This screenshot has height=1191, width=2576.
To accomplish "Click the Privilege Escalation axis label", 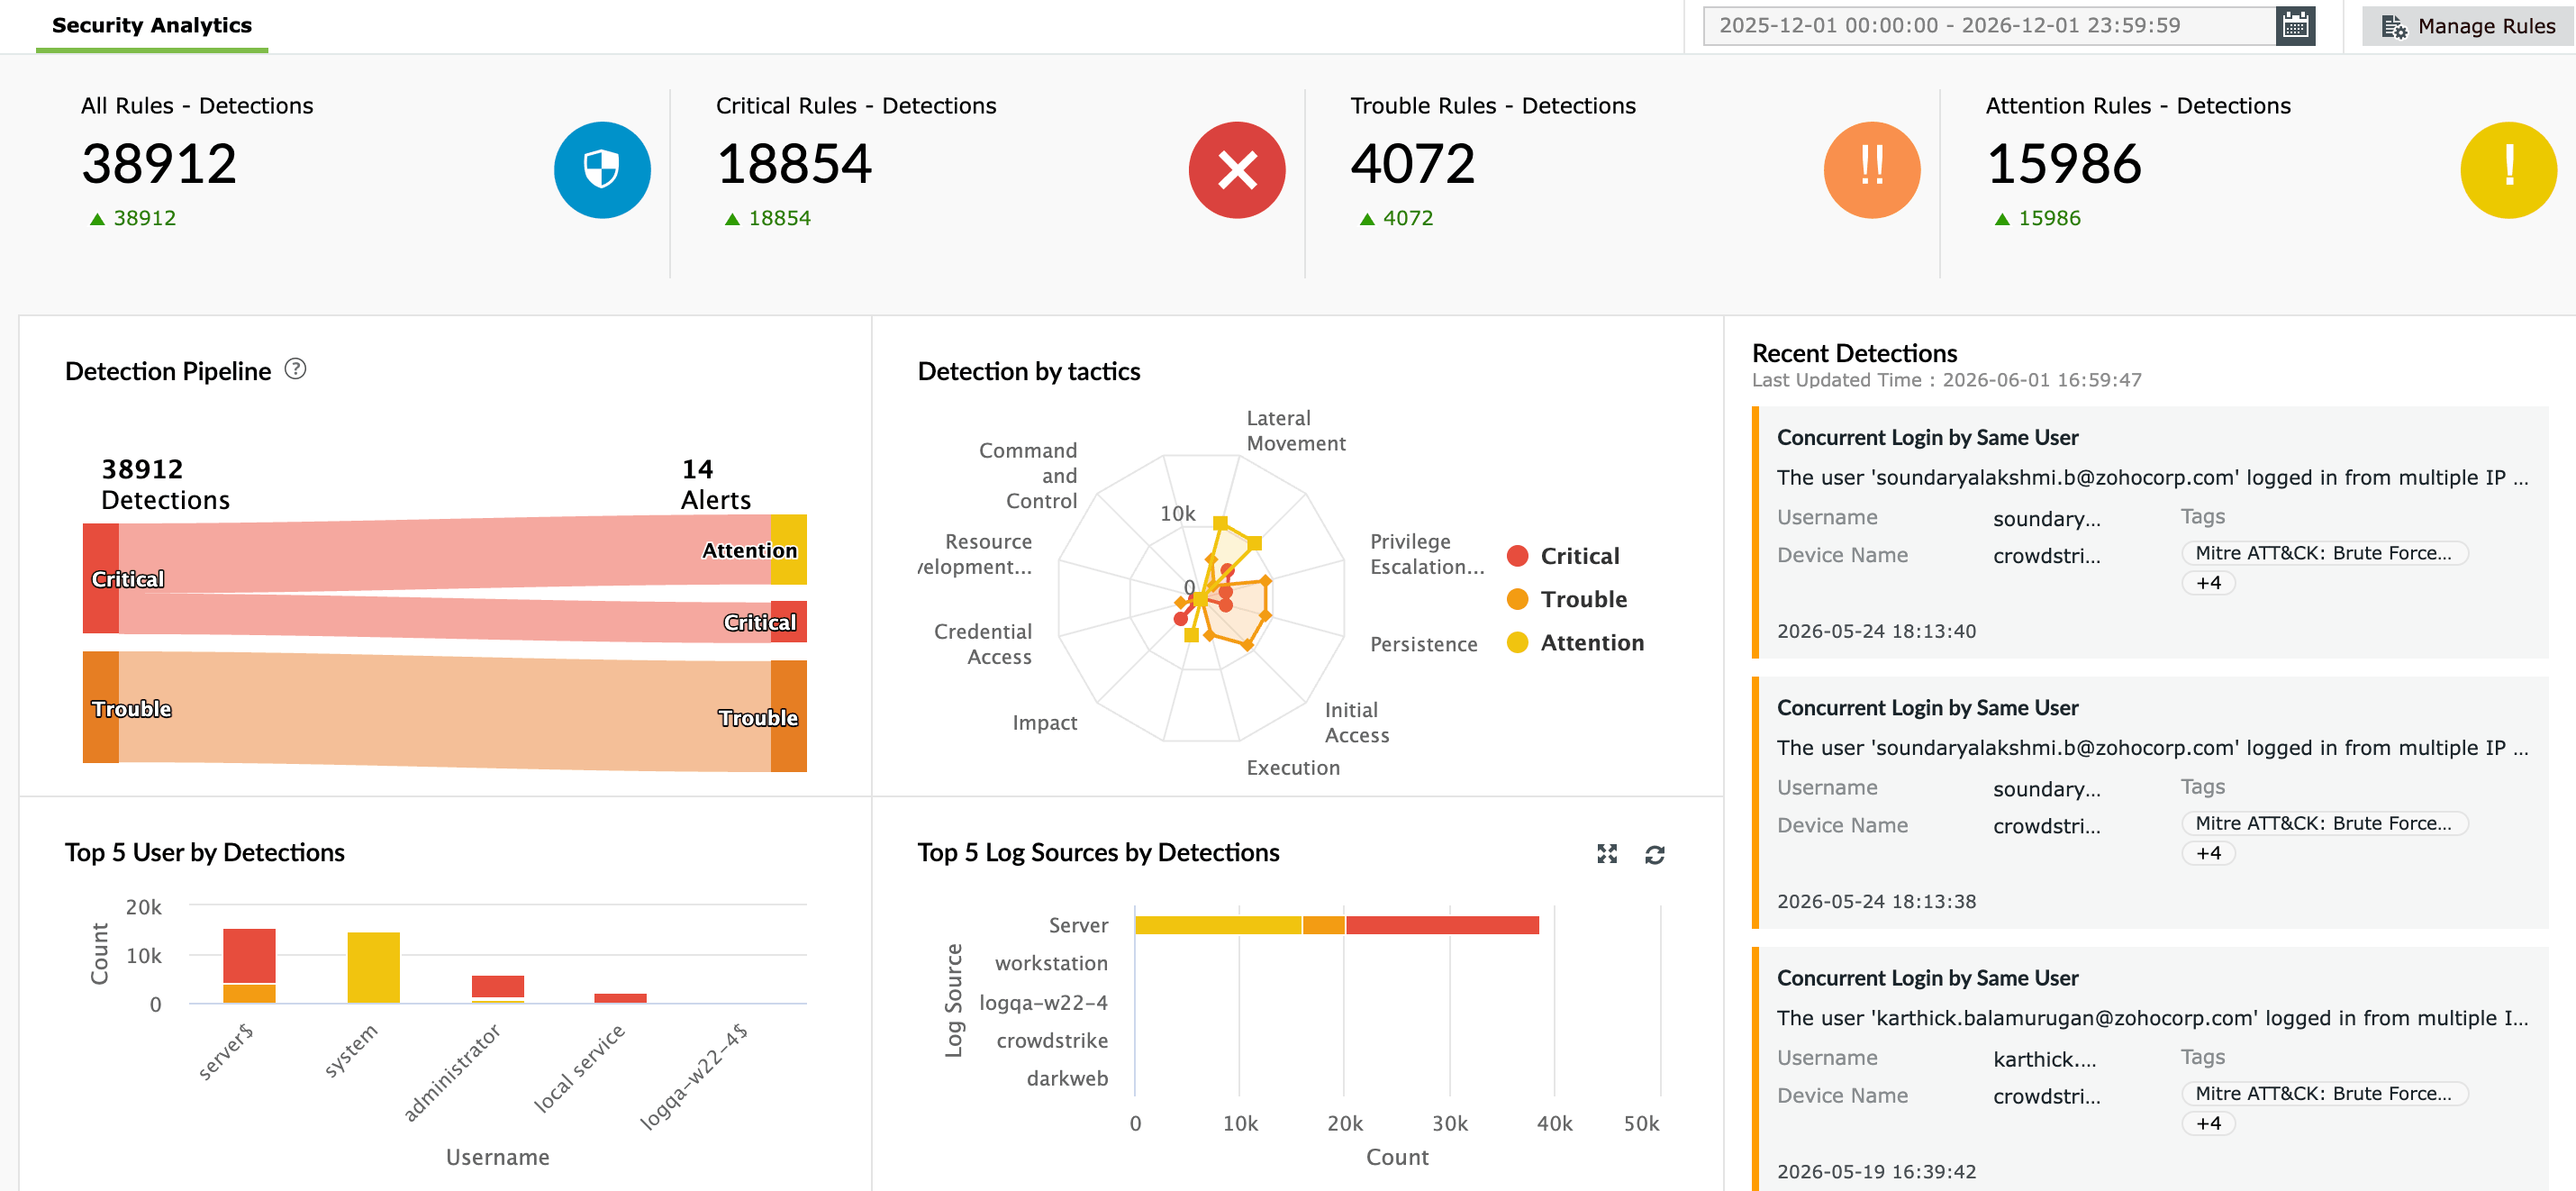I will (1427, 554).
